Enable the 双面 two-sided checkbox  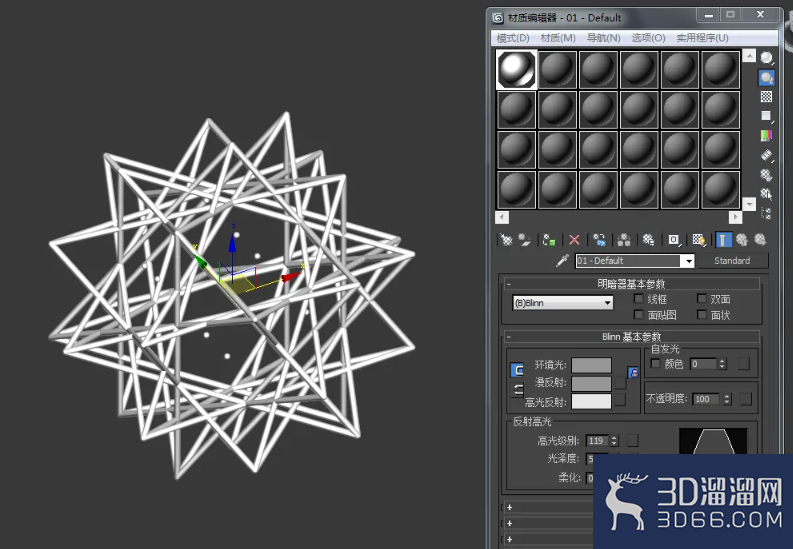(701, 299)
